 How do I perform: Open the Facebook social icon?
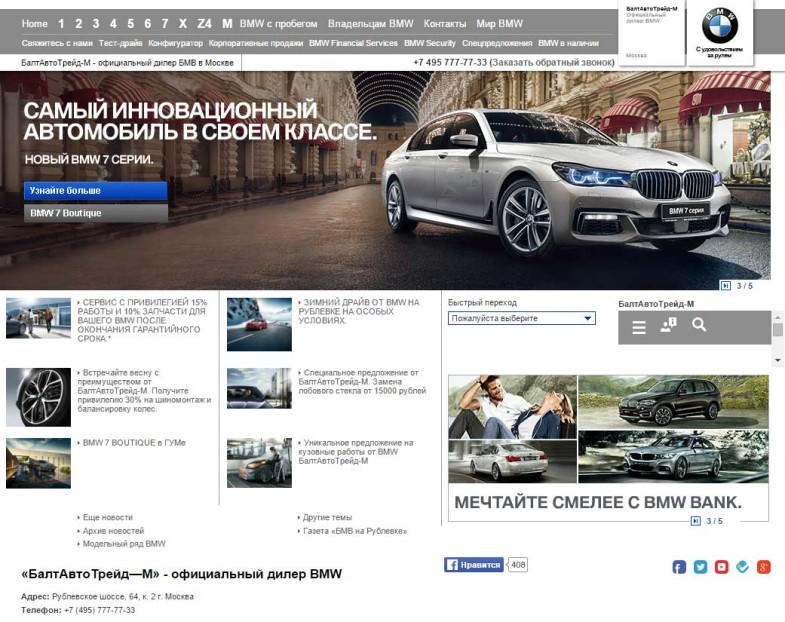point(679,567)
